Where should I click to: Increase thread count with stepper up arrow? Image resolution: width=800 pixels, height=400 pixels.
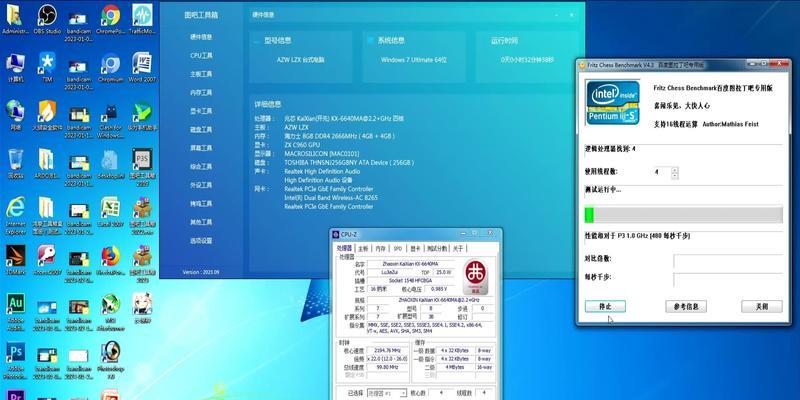click(674, 169)
